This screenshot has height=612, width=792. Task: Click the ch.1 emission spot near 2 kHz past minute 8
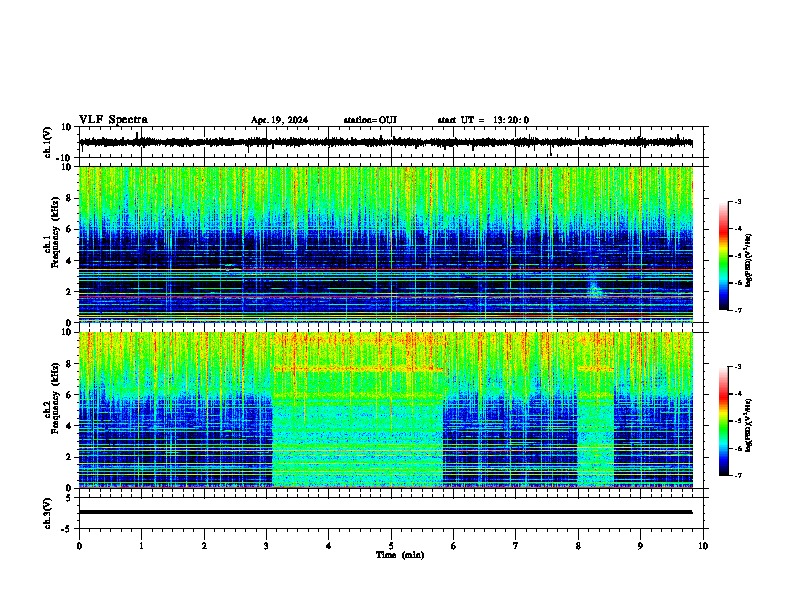pos(595,288)
